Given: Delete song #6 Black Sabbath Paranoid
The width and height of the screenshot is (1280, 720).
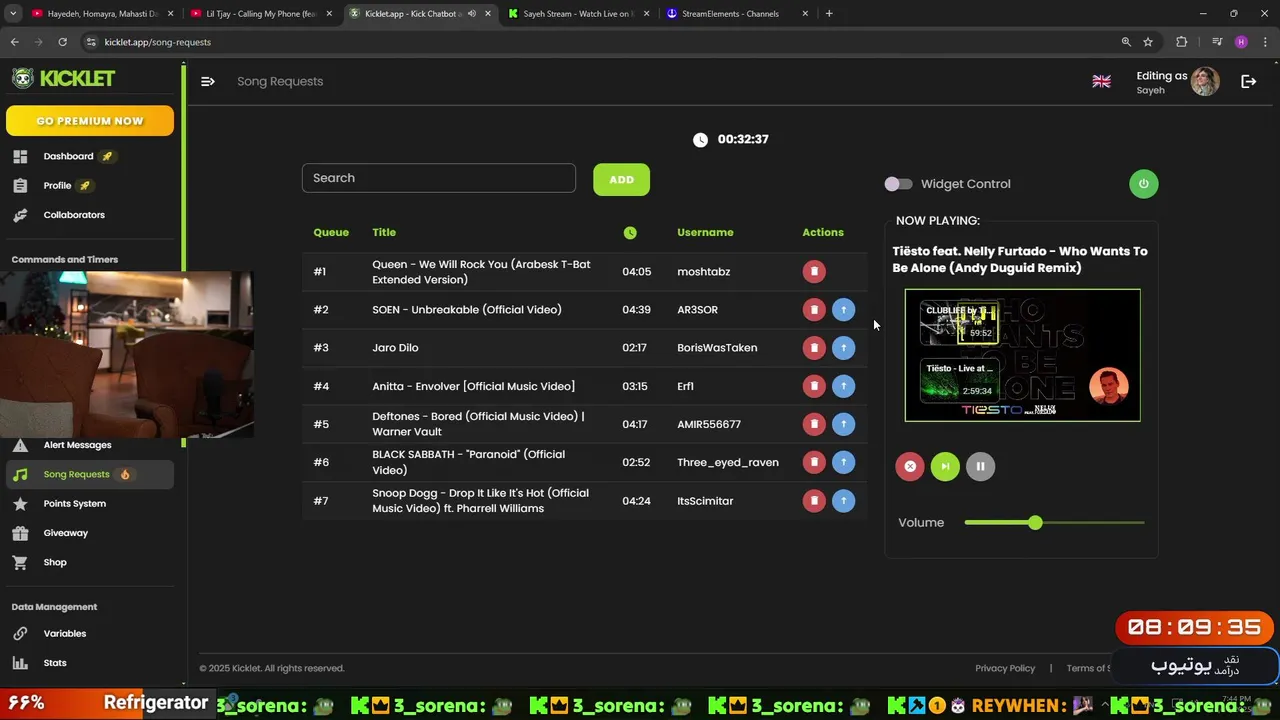Looking at the screenshot, I should pyautogui.click(x=814, y=462).
